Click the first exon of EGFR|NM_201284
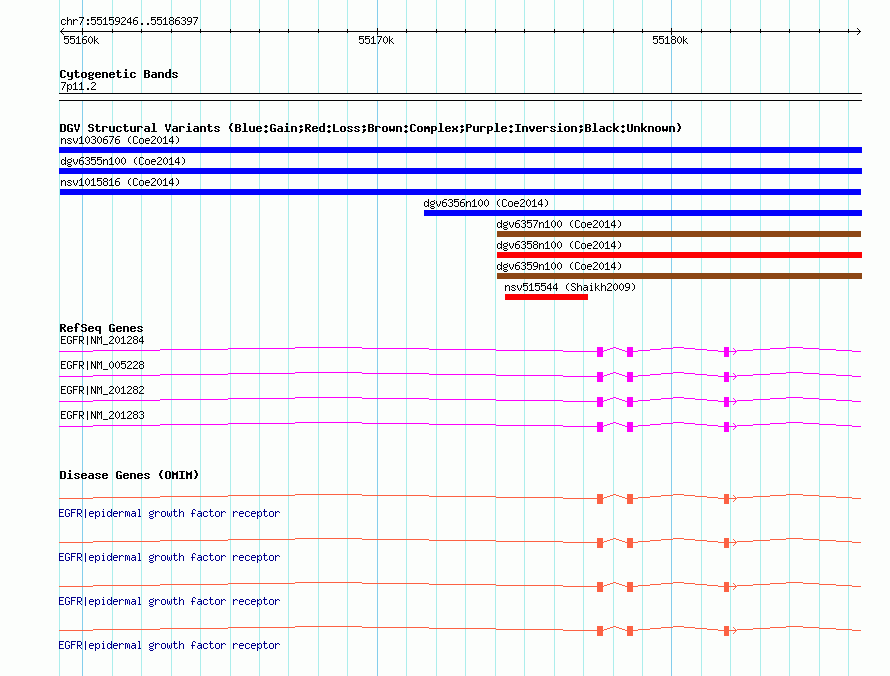 [600, 352]
